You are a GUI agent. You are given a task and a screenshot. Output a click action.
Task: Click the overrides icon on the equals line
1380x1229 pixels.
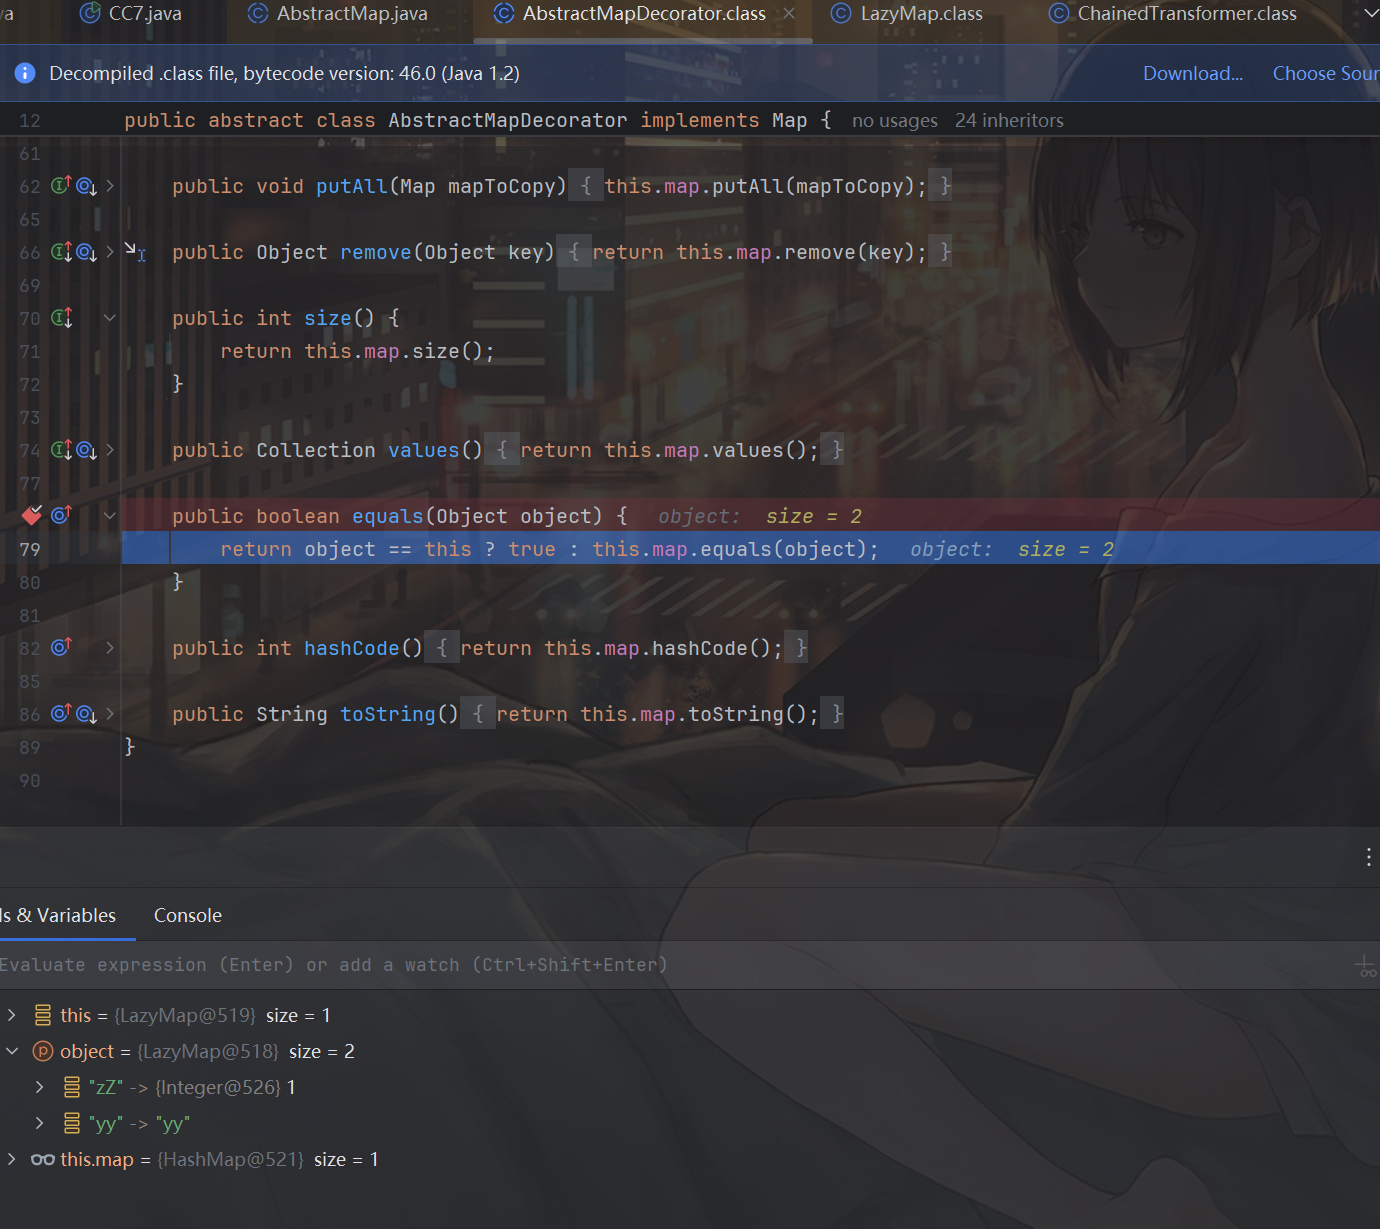click(x=61, y=515)
